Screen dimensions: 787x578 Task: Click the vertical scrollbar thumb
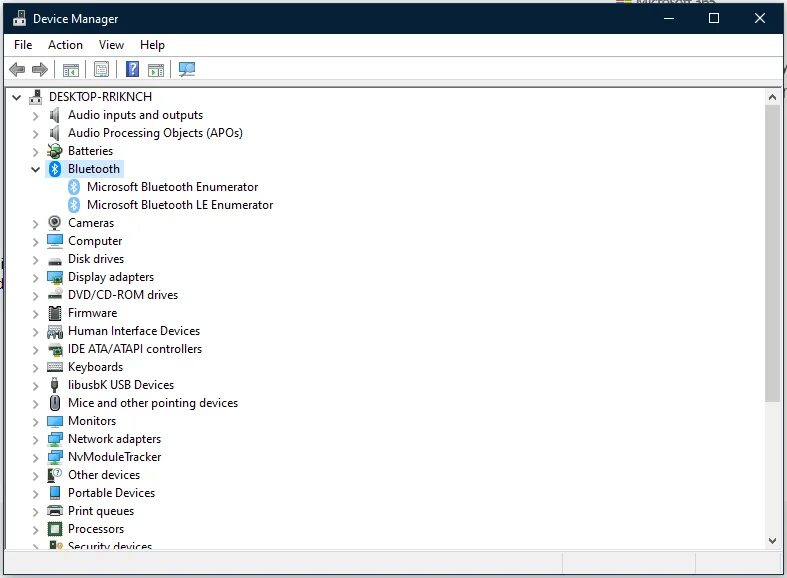772,253
